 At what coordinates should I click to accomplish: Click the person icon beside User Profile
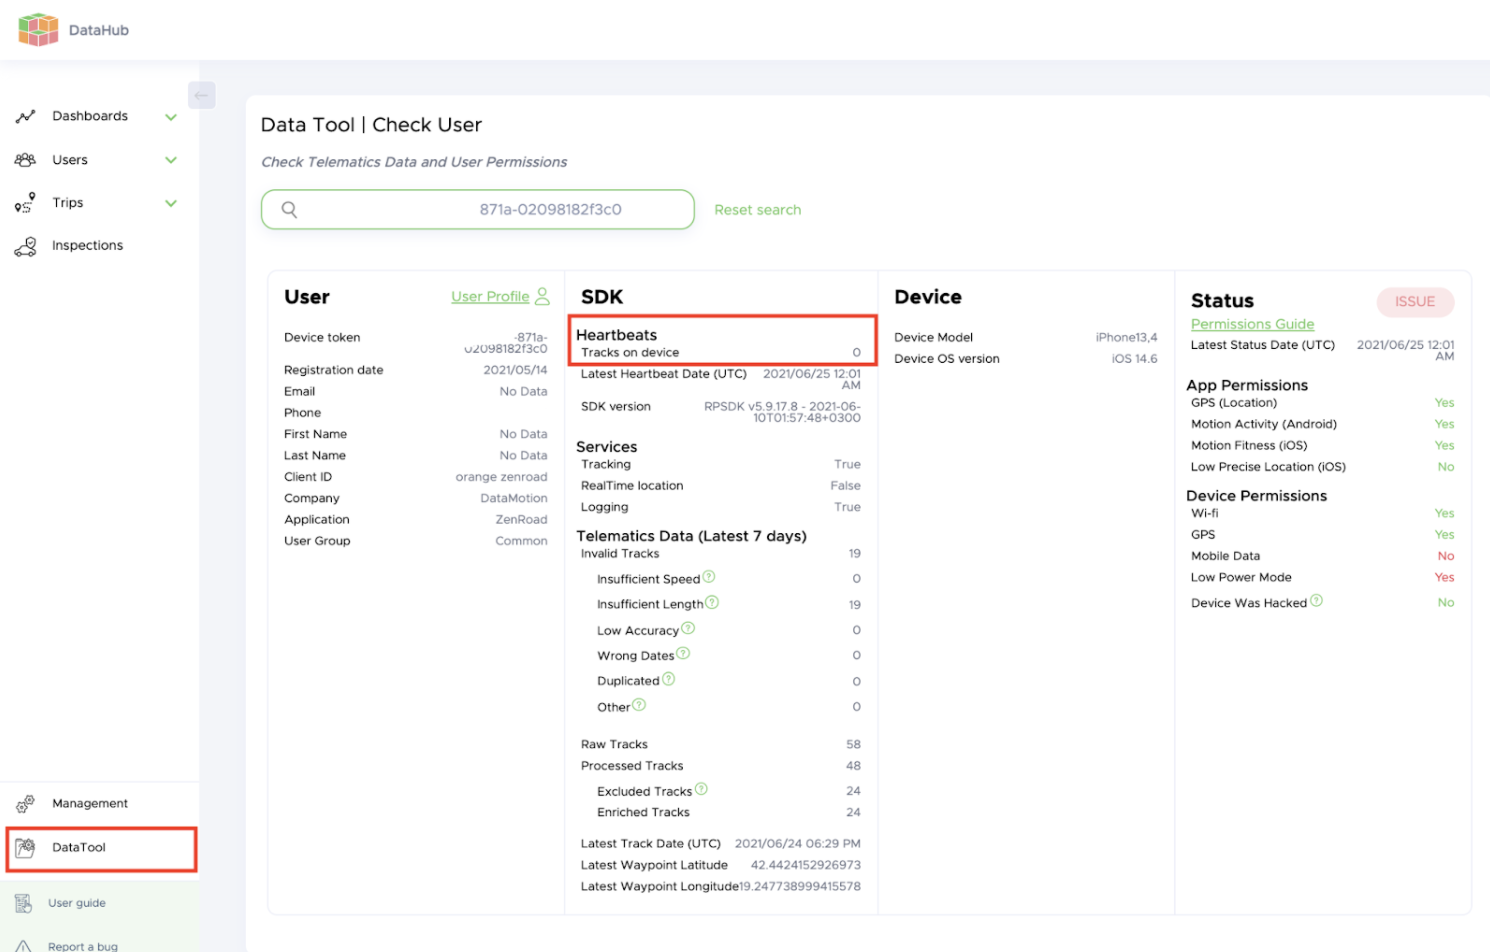[x=542, y=296]
